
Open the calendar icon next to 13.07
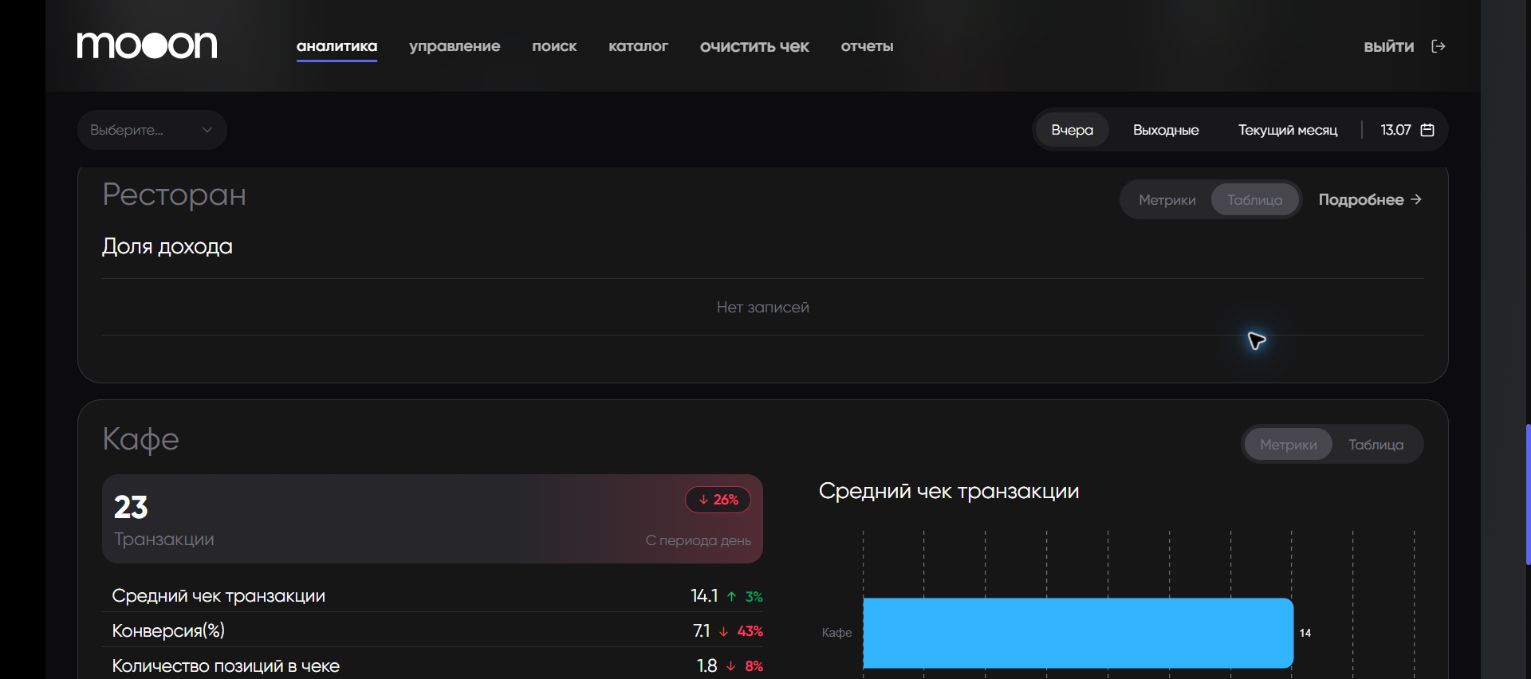point(1428,130)
